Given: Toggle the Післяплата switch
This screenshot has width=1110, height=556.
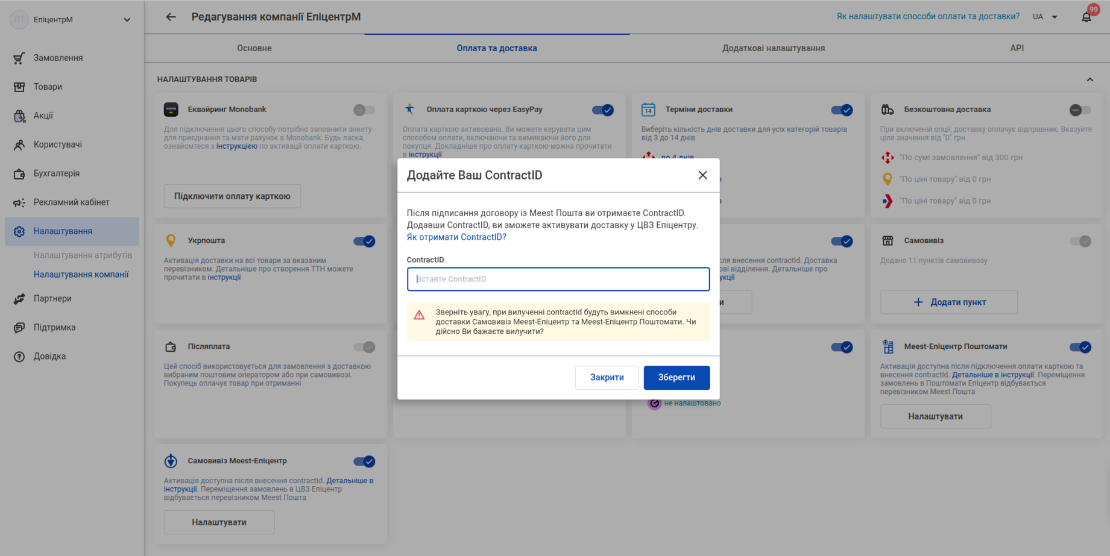Looking at the screenshot, I should pos(365,347).
